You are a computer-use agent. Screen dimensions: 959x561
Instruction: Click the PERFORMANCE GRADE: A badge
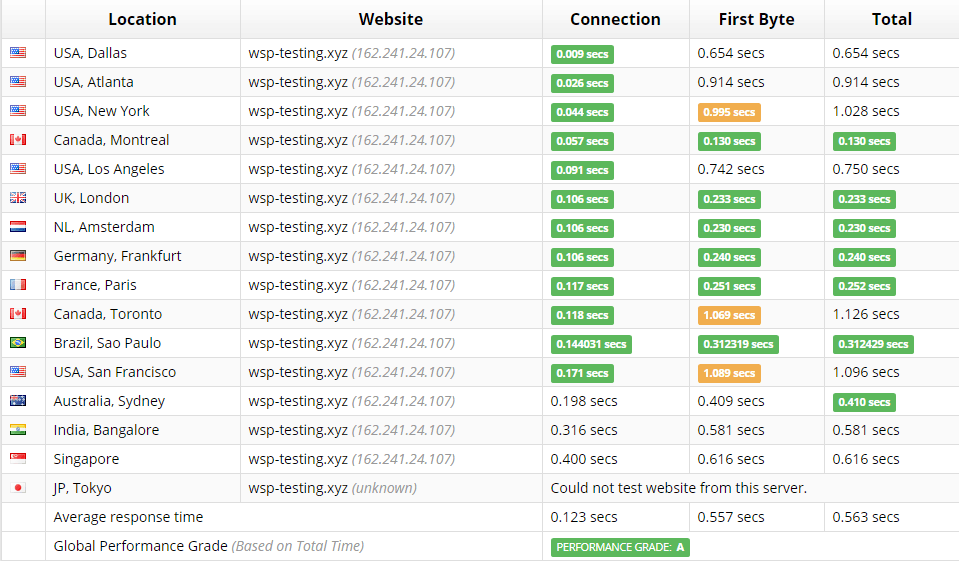pos(620,547)
